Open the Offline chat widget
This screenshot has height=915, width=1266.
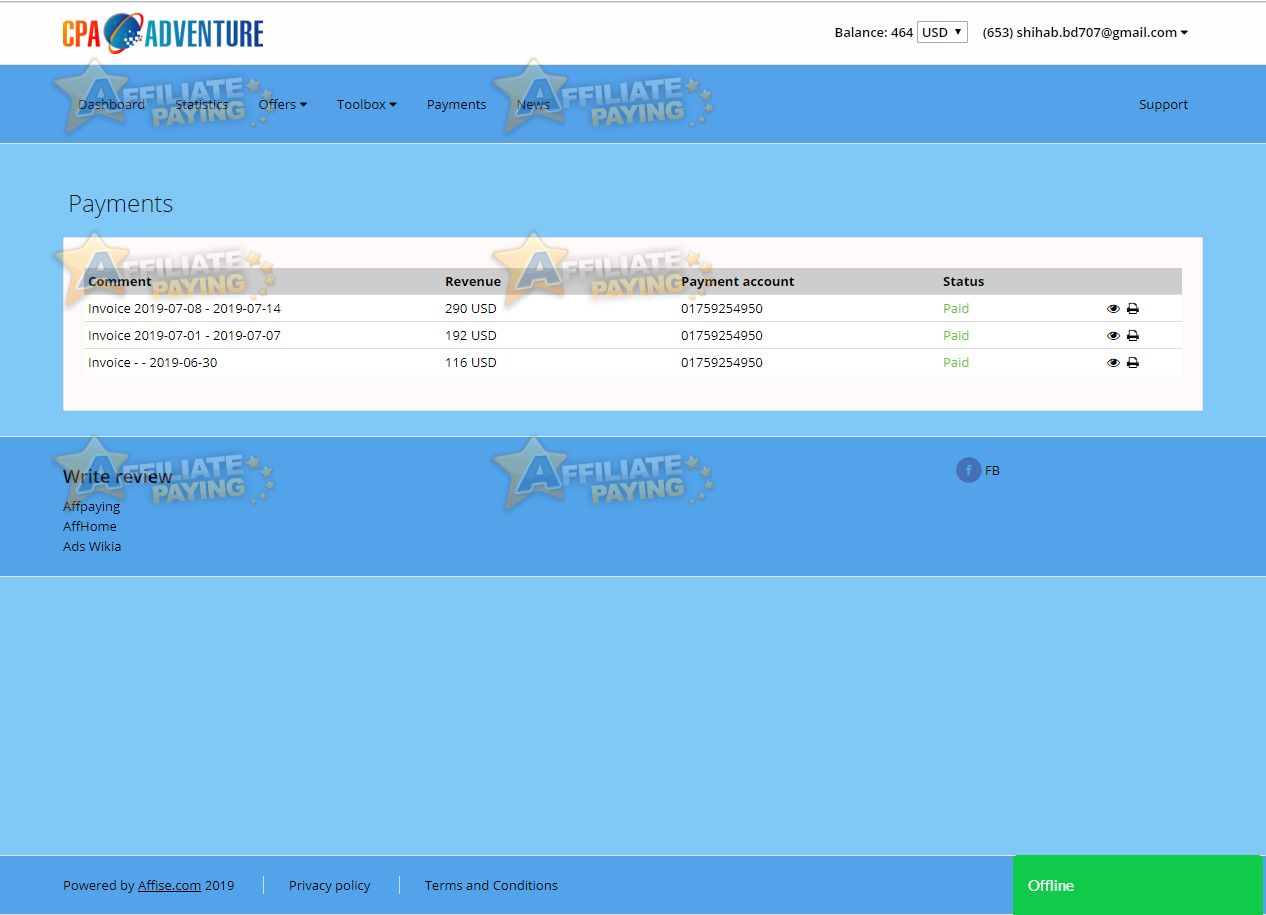click(x=1137, y=885)
